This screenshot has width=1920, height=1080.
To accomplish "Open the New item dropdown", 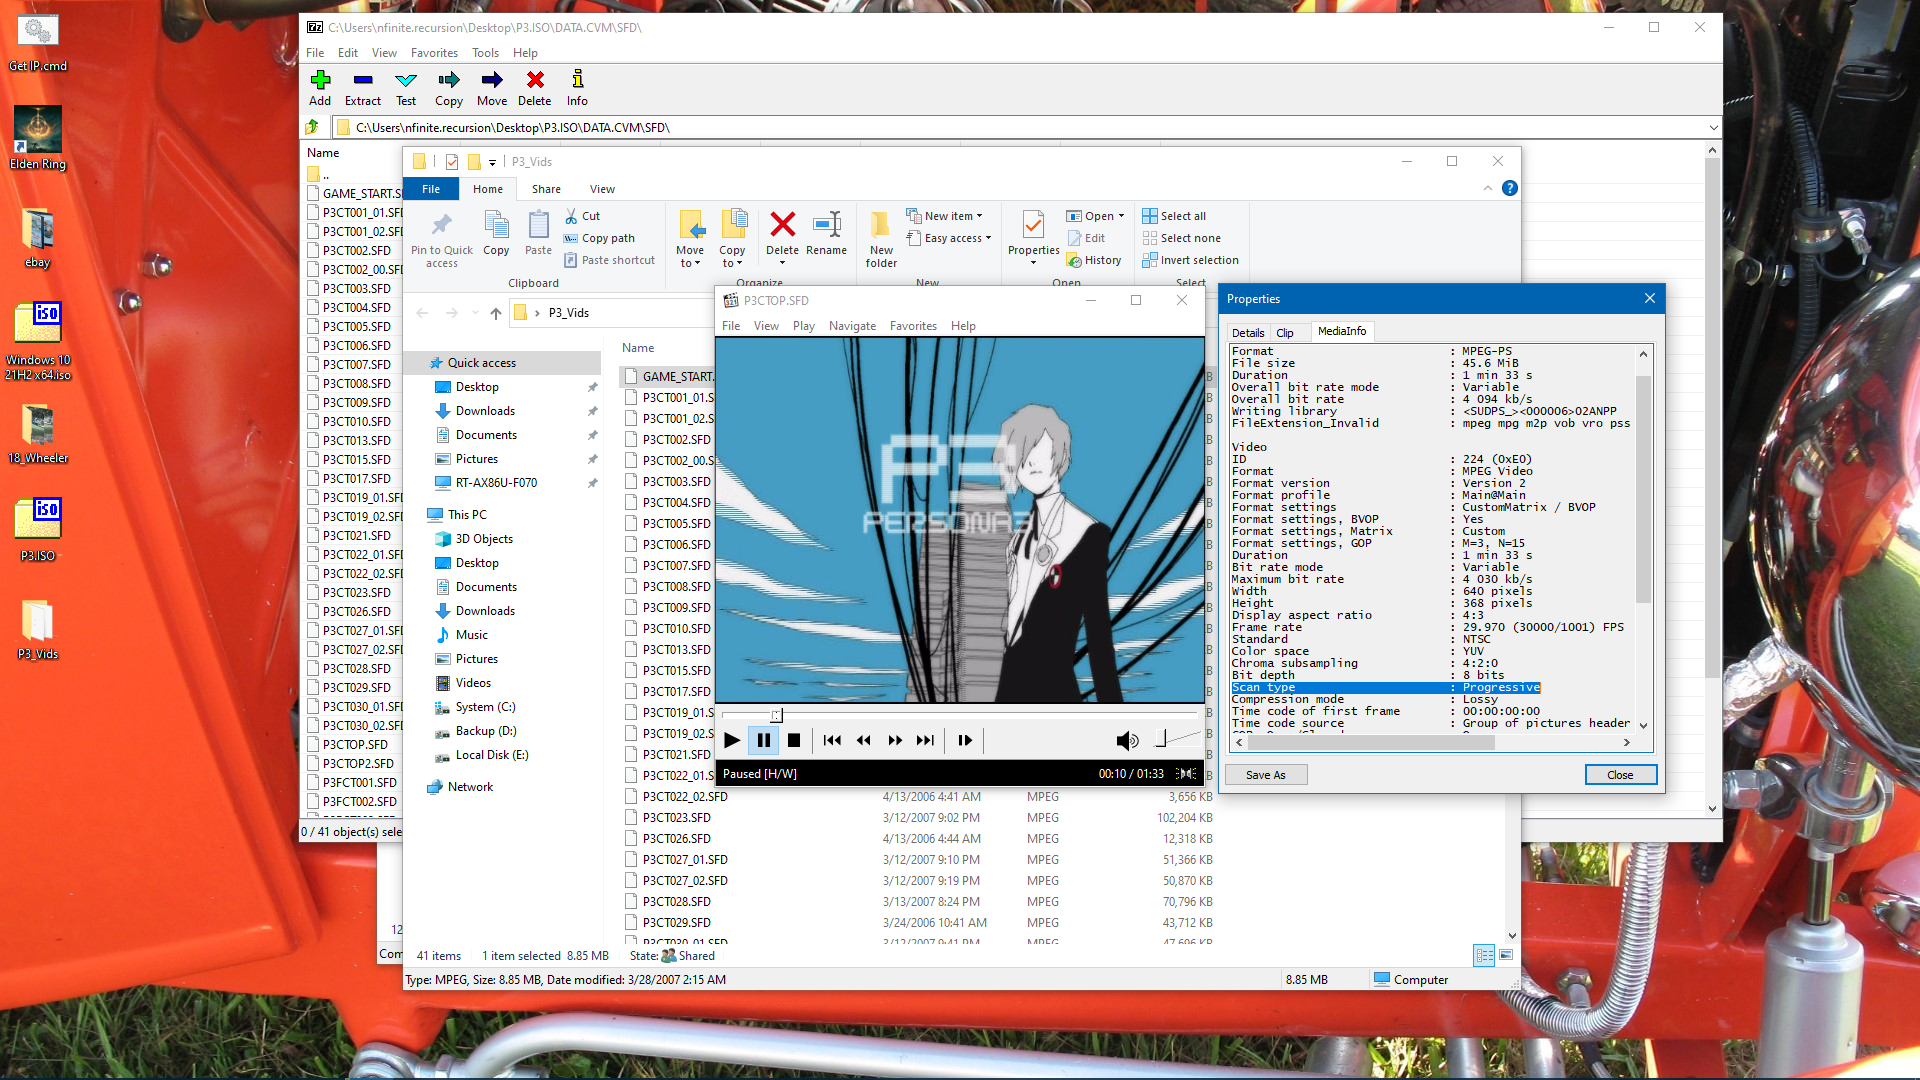I will (945, 215).
